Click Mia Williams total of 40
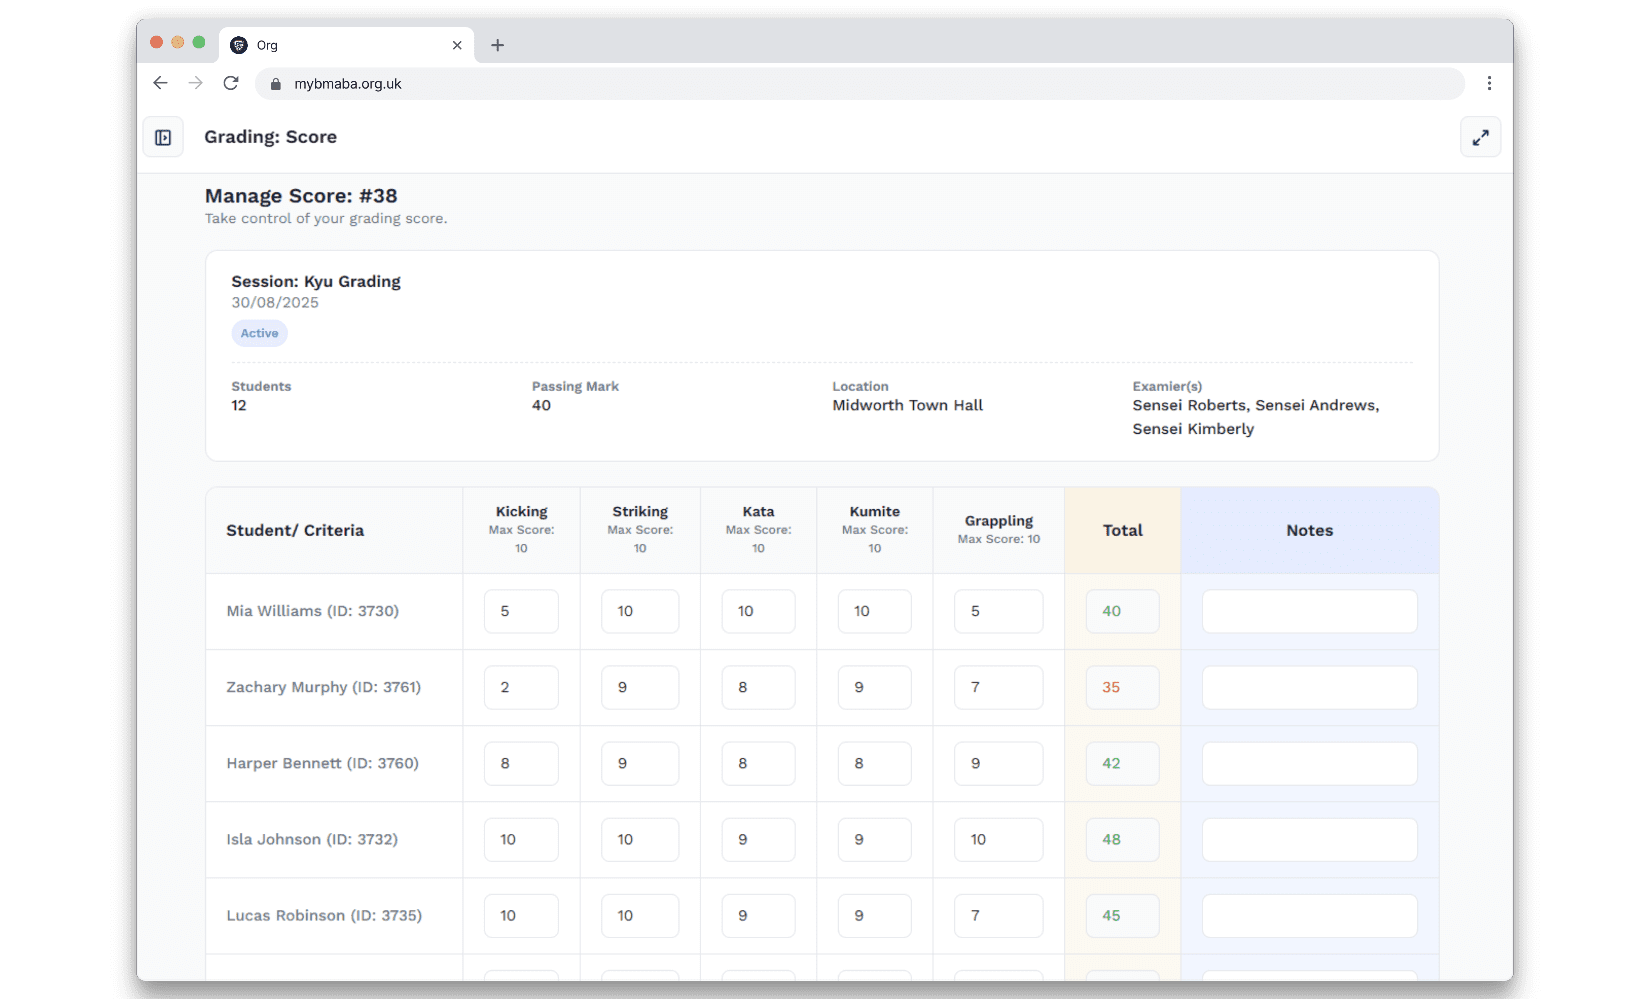The width and height of the screenshot is (1650, 1000). tap(1122, 611)
